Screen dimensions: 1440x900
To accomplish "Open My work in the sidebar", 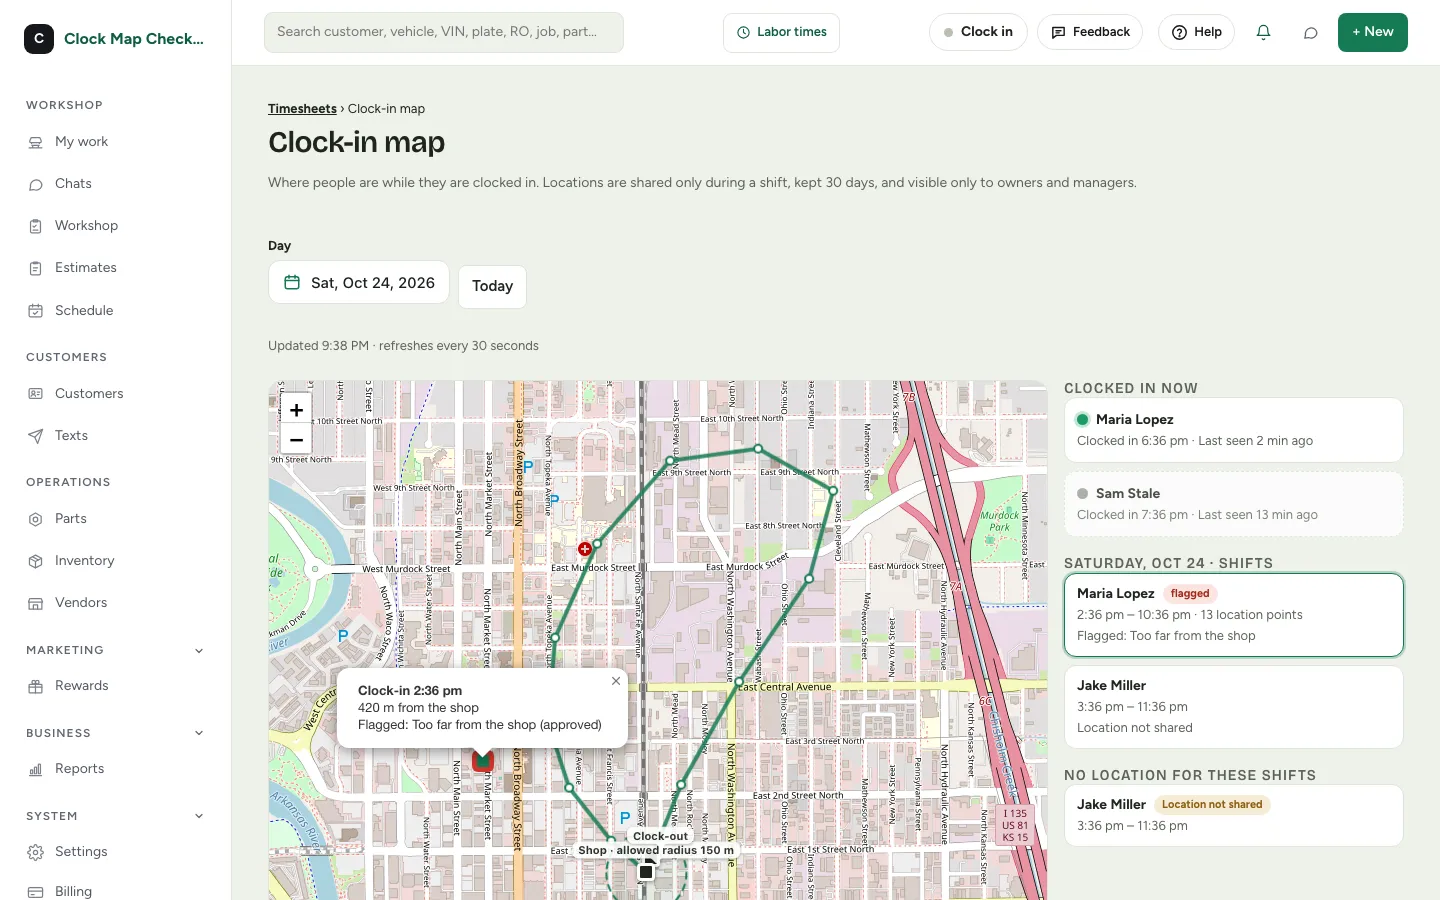I will [116, 142].
